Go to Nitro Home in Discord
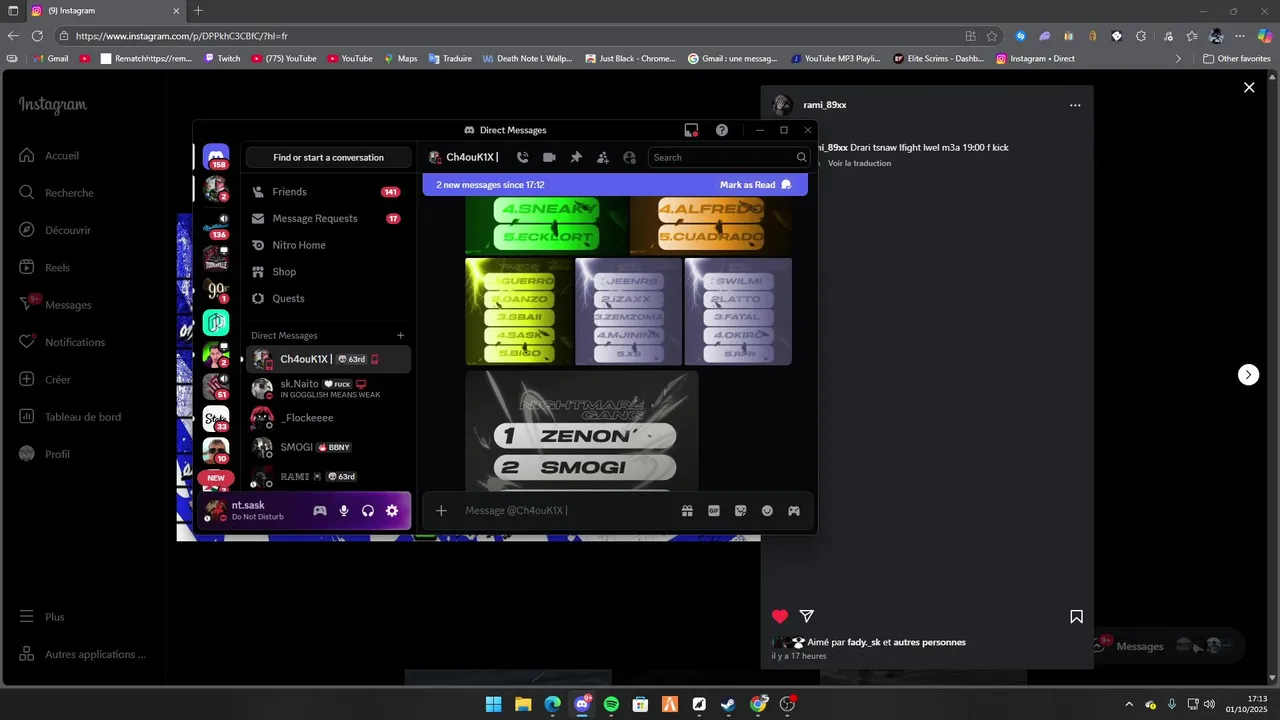 [x=328, y=245]
